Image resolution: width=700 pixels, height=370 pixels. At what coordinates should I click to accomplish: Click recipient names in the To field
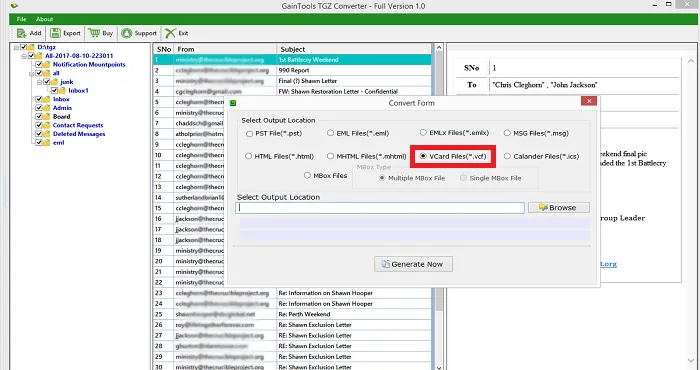pos(545,85)
